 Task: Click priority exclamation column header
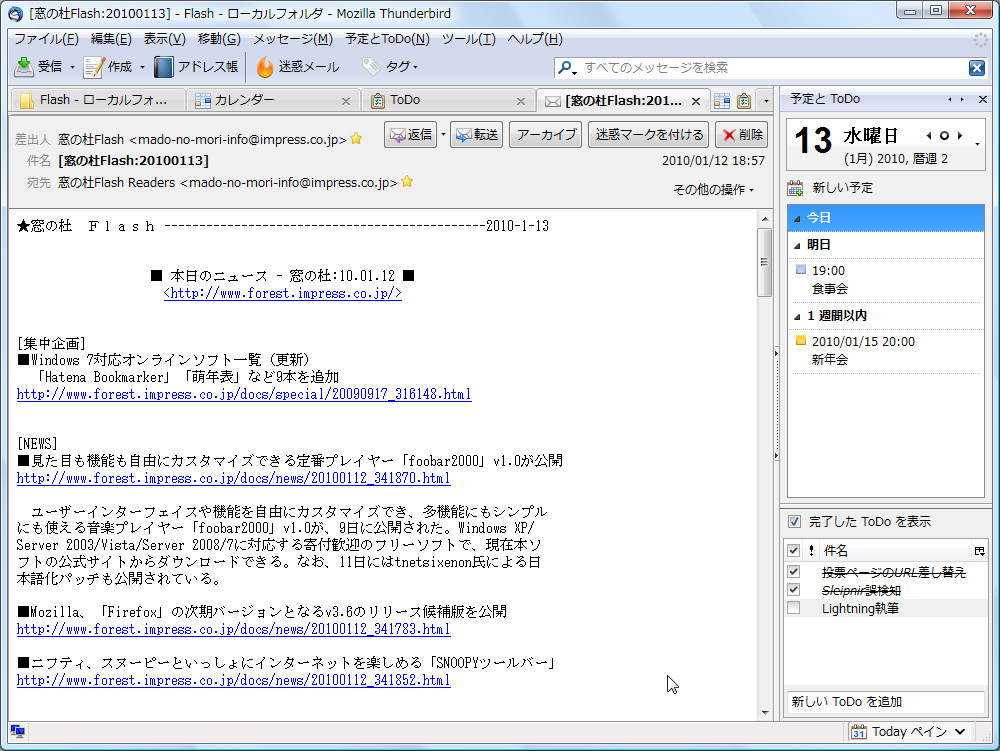(x=811, y=551)
